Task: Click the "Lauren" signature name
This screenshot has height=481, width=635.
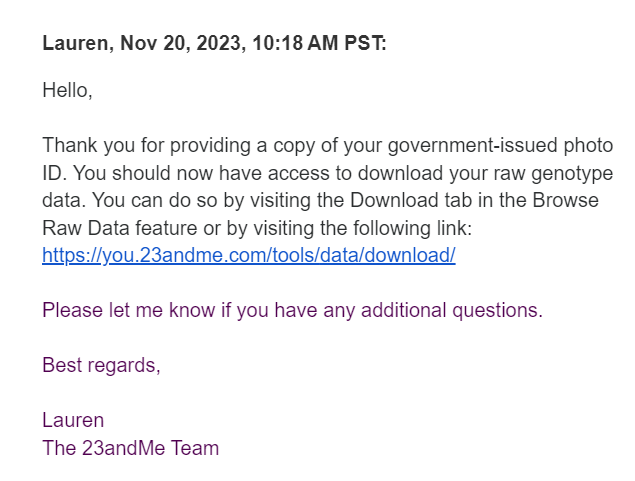Action: 73,420
